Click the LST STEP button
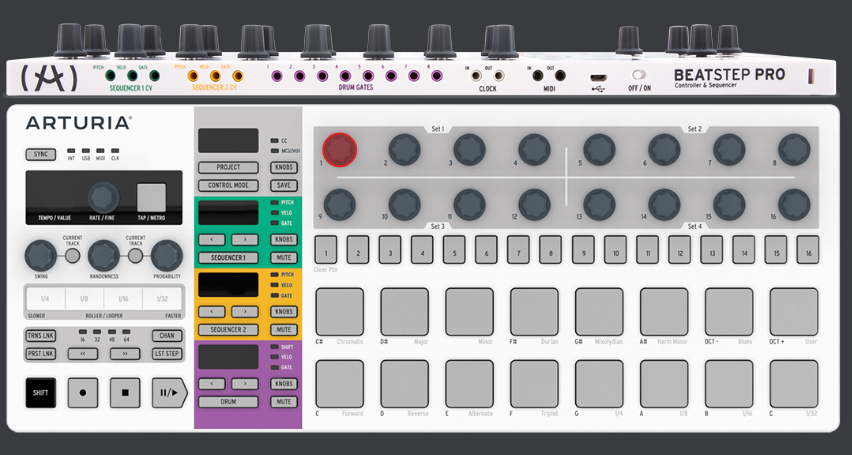Screen dimensions: 852x455 click(x=167, y=354)
